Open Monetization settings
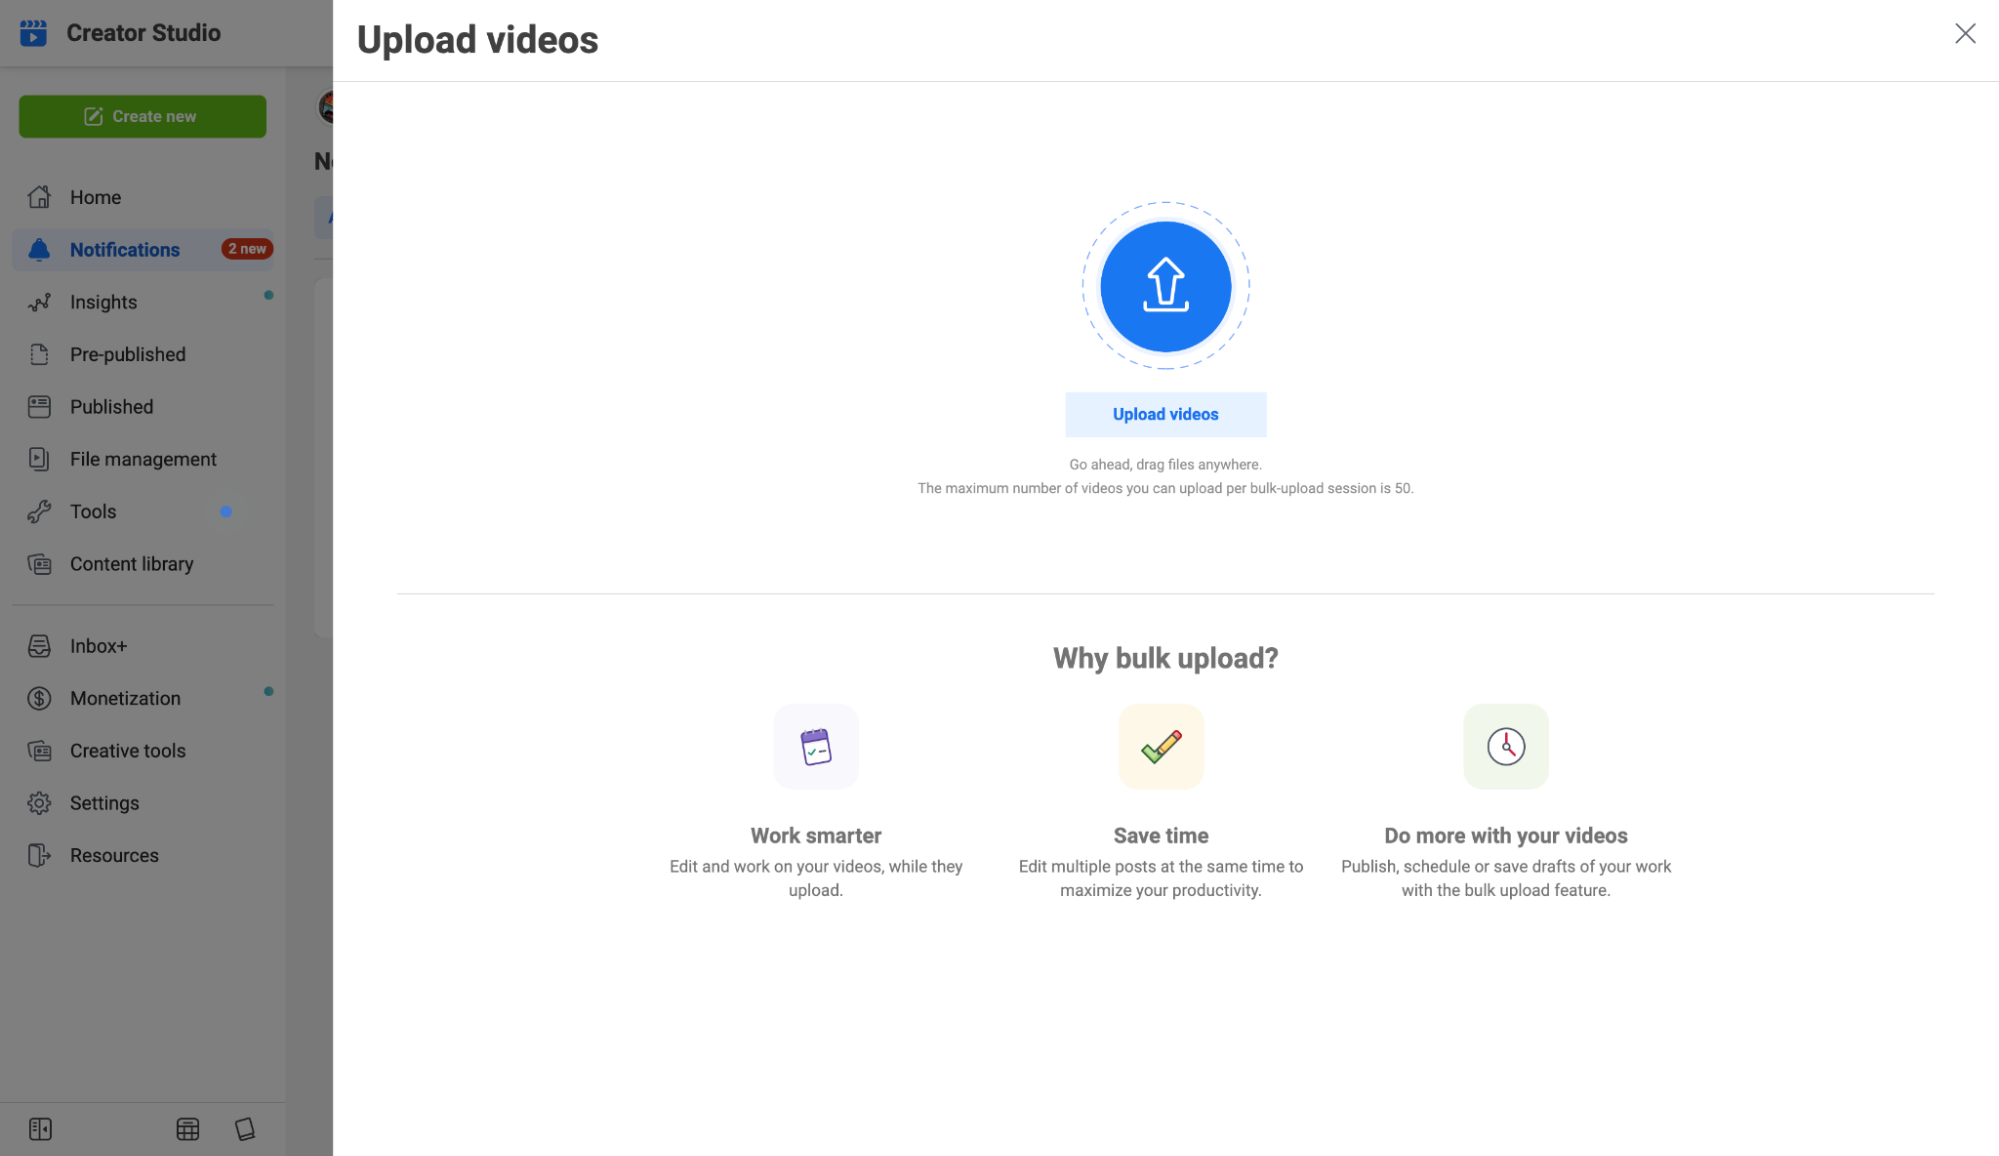Viewport: 1999px width, 1156px height. pos(124,698)
